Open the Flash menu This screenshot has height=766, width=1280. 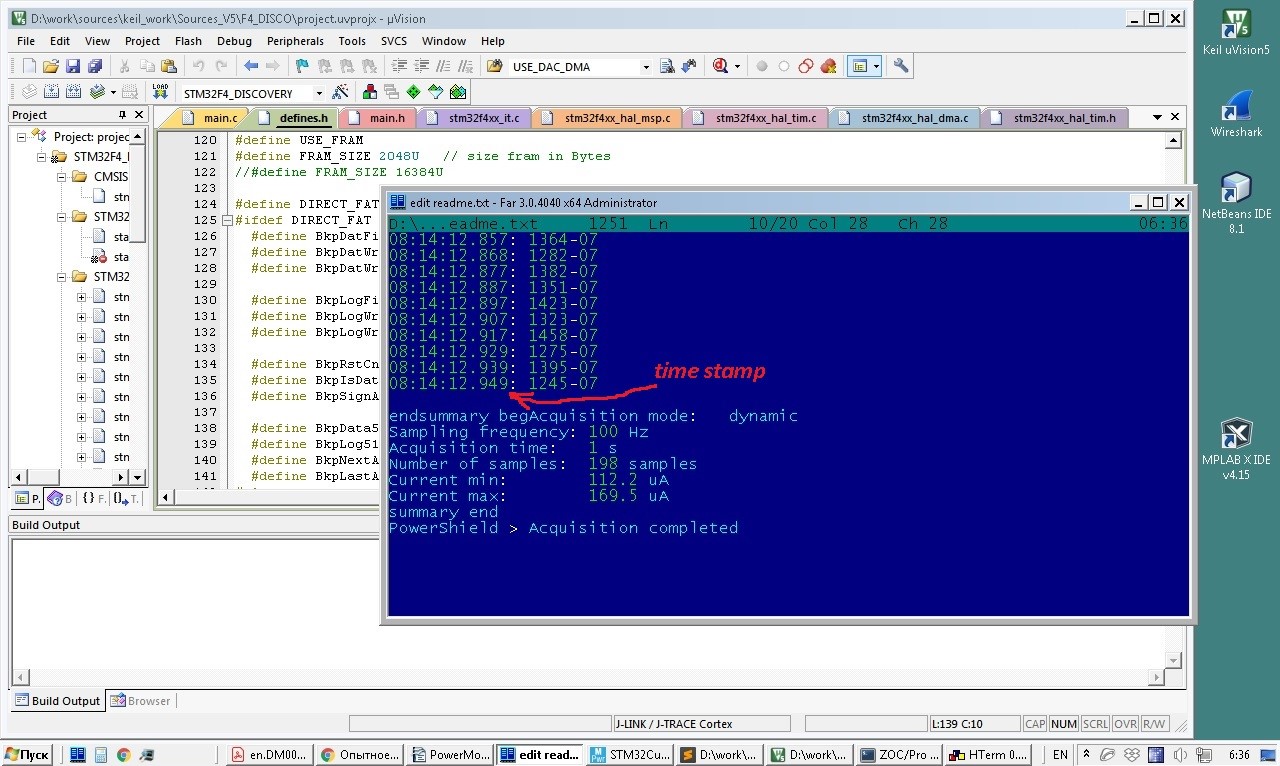188,41
